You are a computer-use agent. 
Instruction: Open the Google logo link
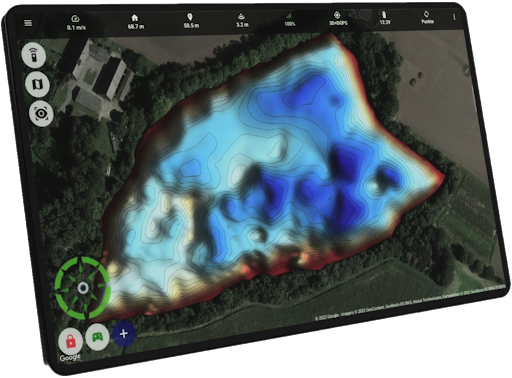click(70, 358)
